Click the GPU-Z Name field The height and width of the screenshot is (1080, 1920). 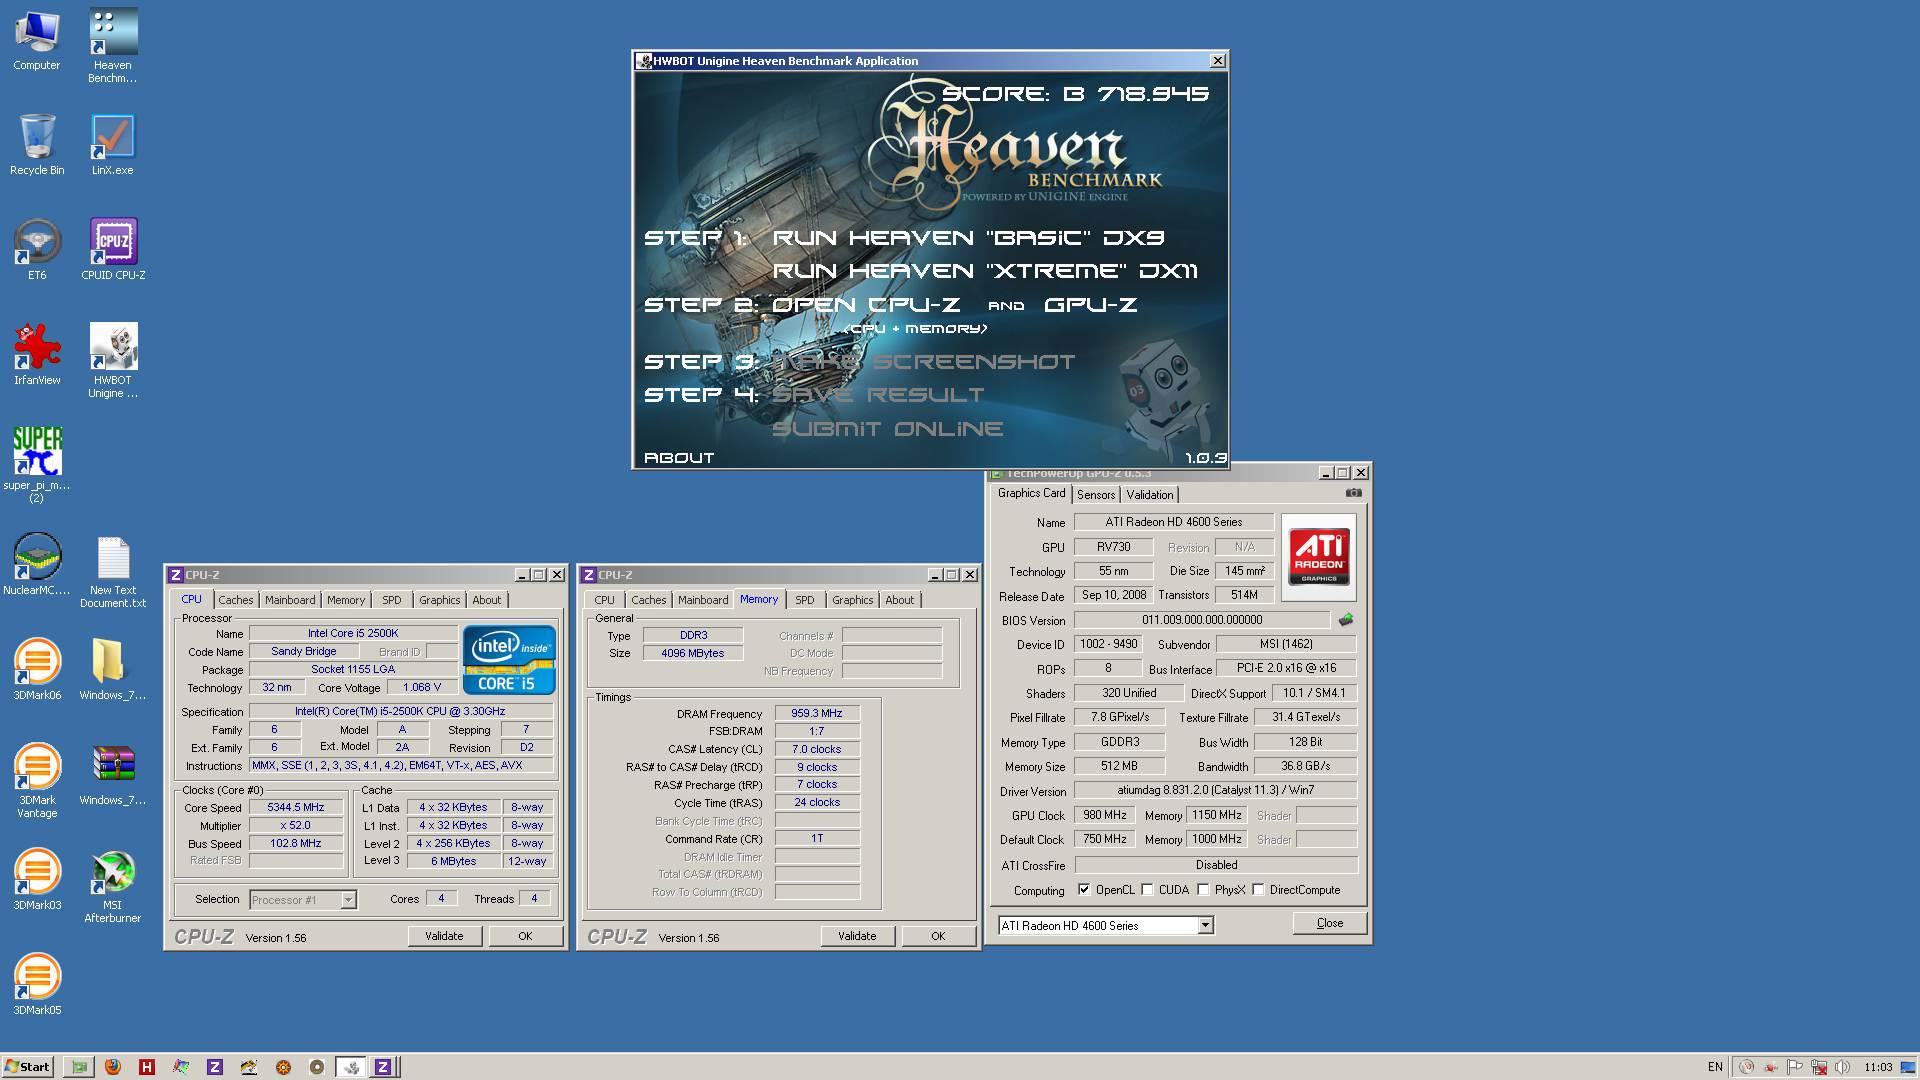click(x=1174, y=522)
